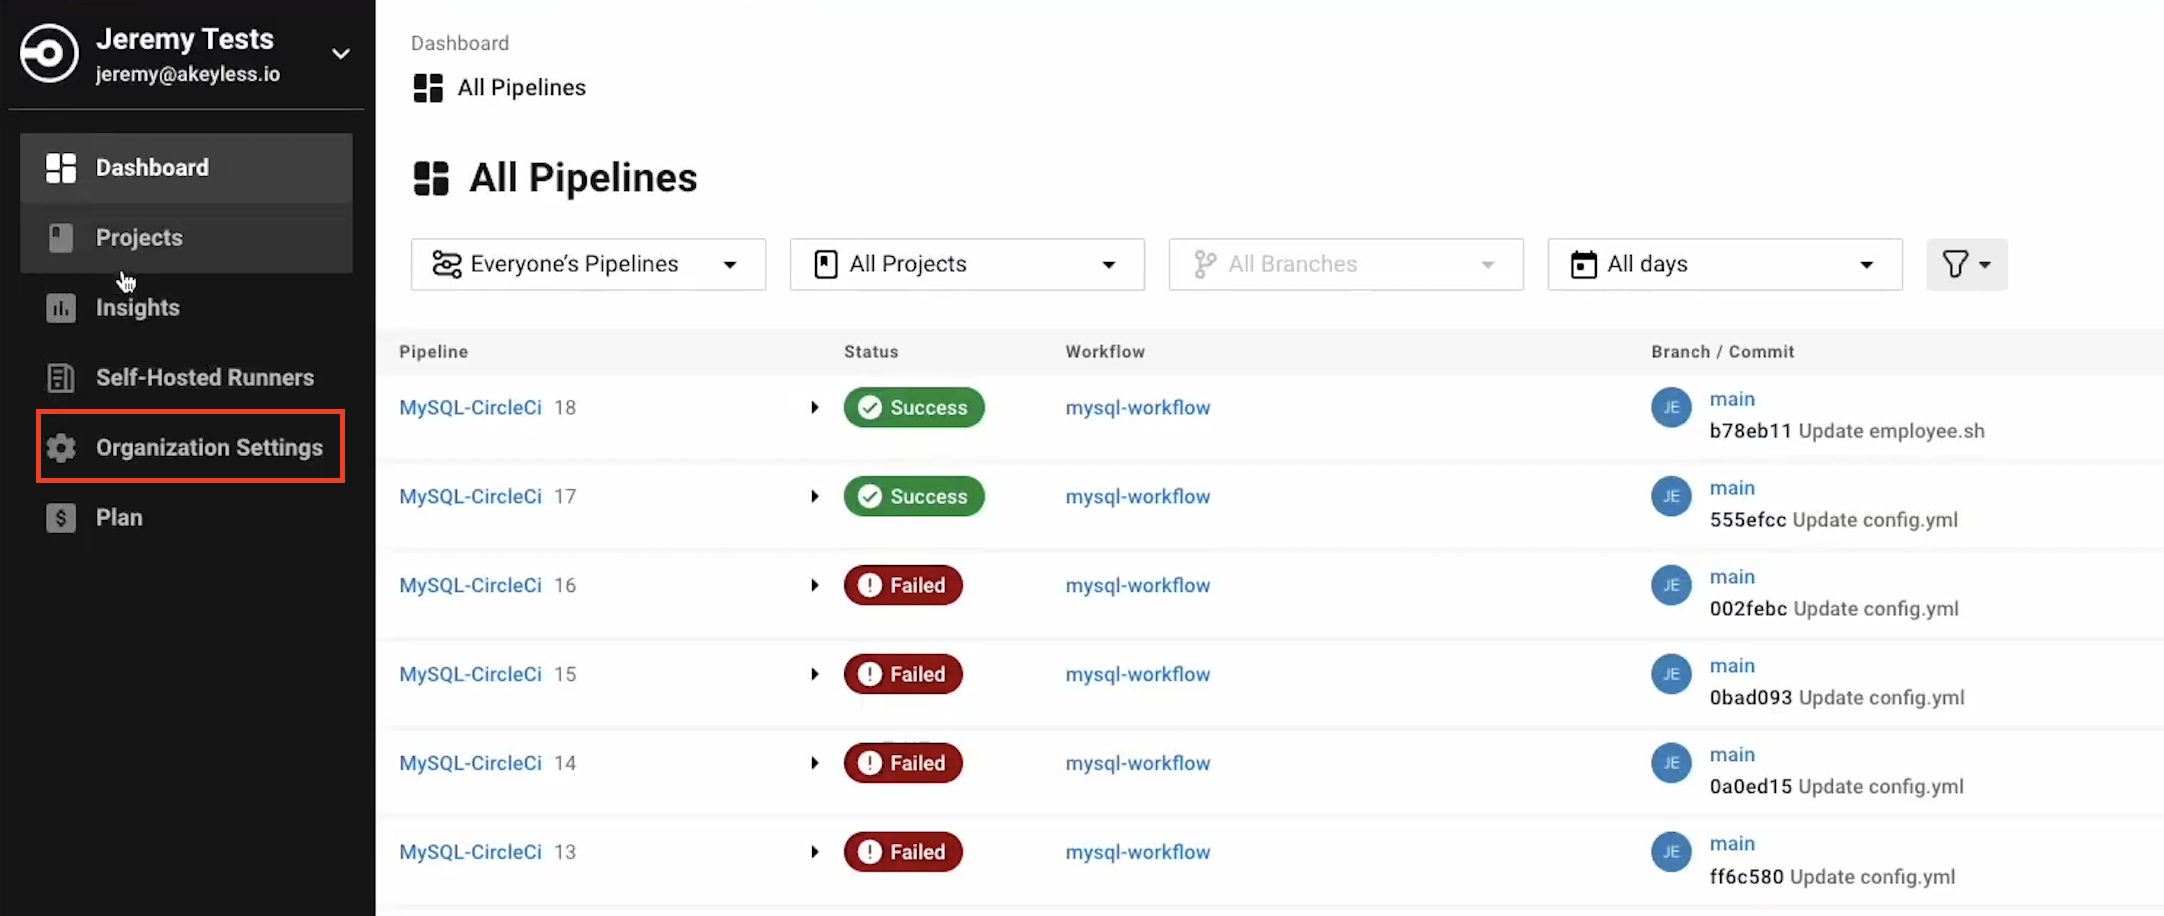
Task: Open MySQL-CircleCi link for pipeline 16
Action: (x=470, y=585)
